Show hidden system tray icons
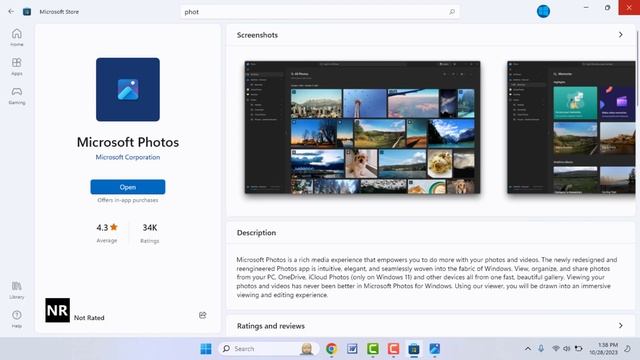 (528, 349)
